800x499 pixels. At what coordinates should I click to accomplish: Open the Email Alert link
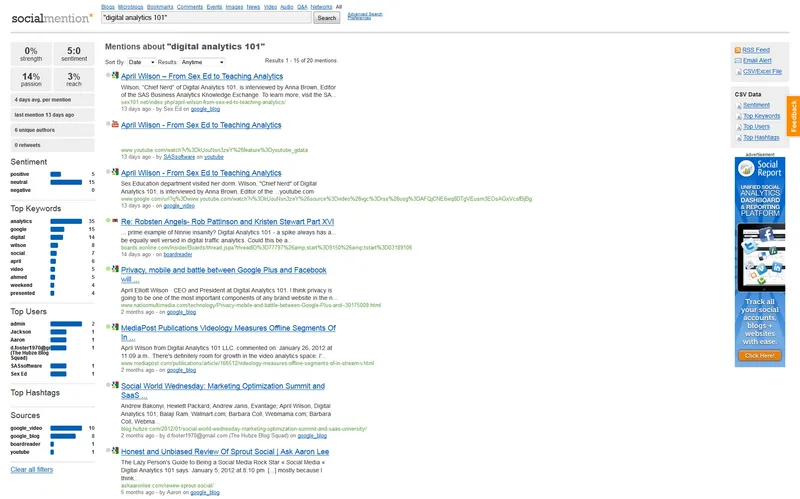757,61
